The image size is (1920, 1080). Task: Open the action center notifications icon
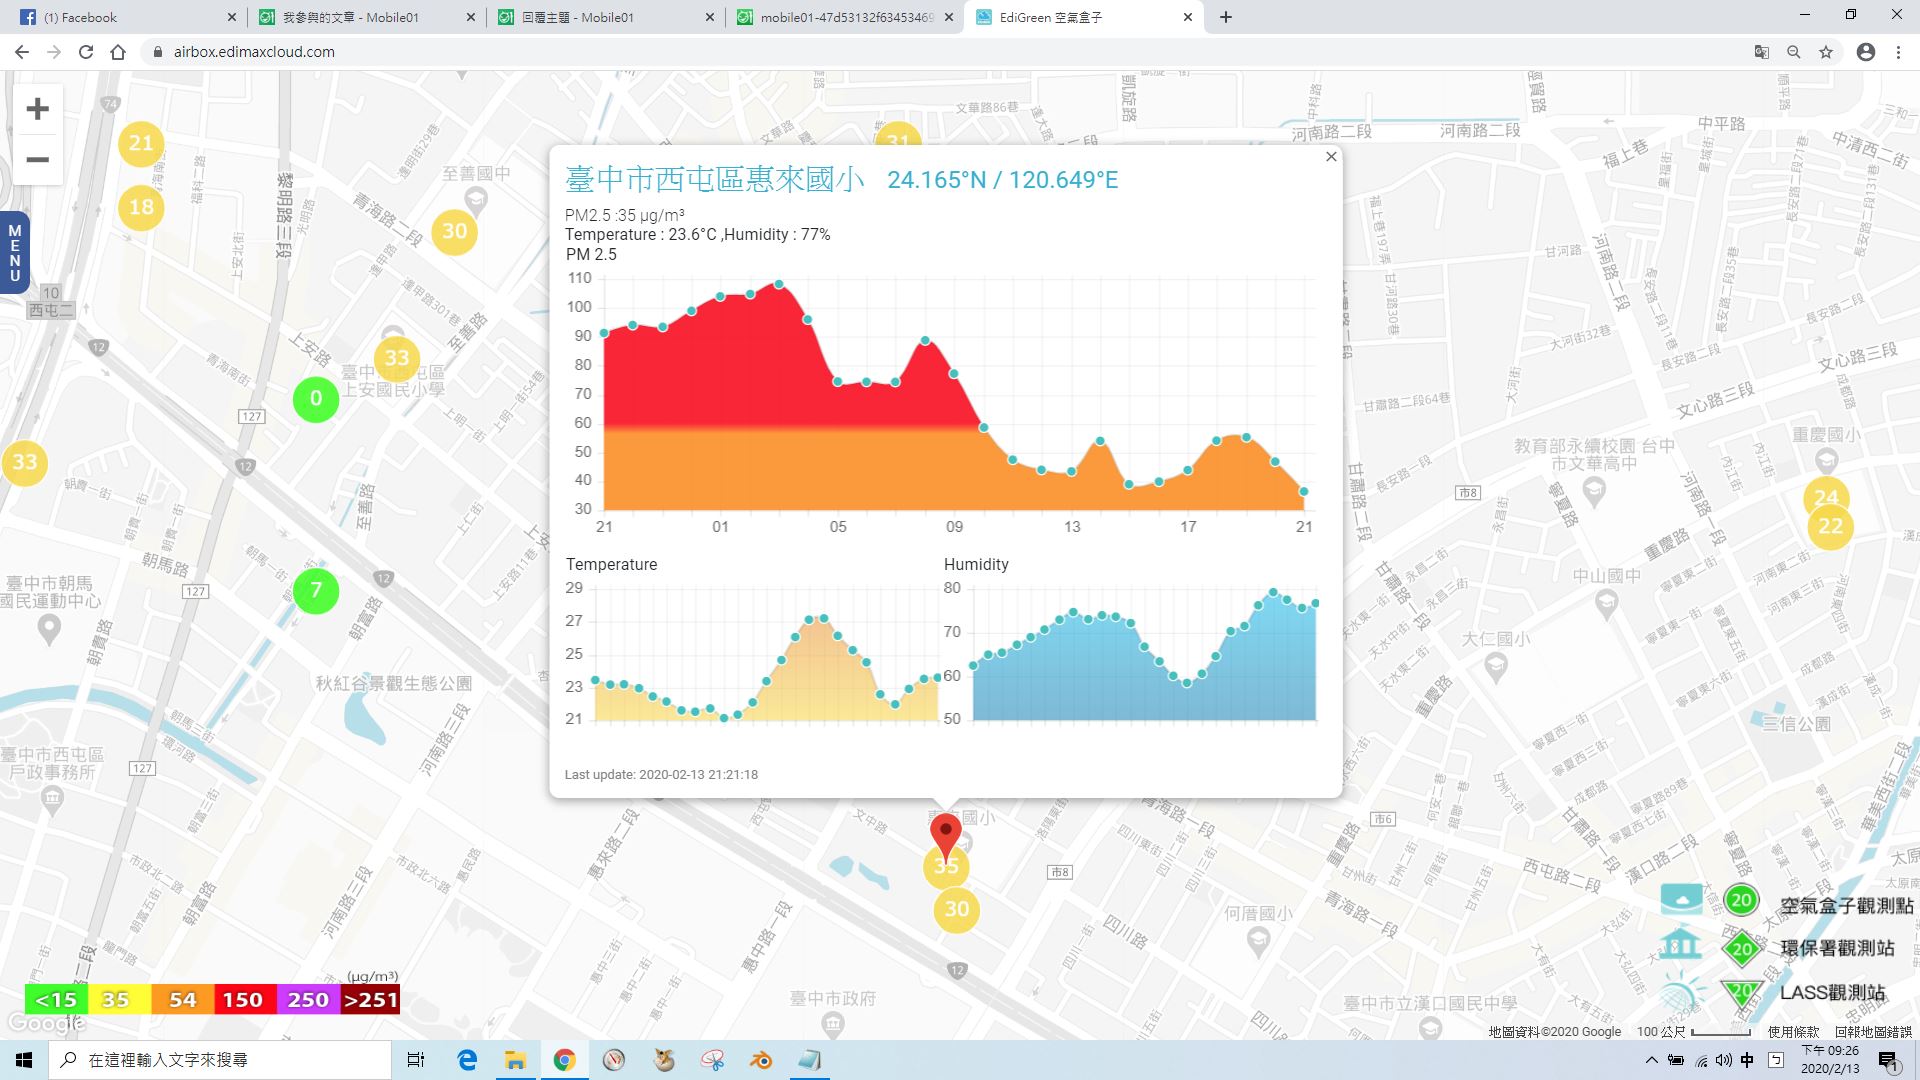tap(1888, 1060)
